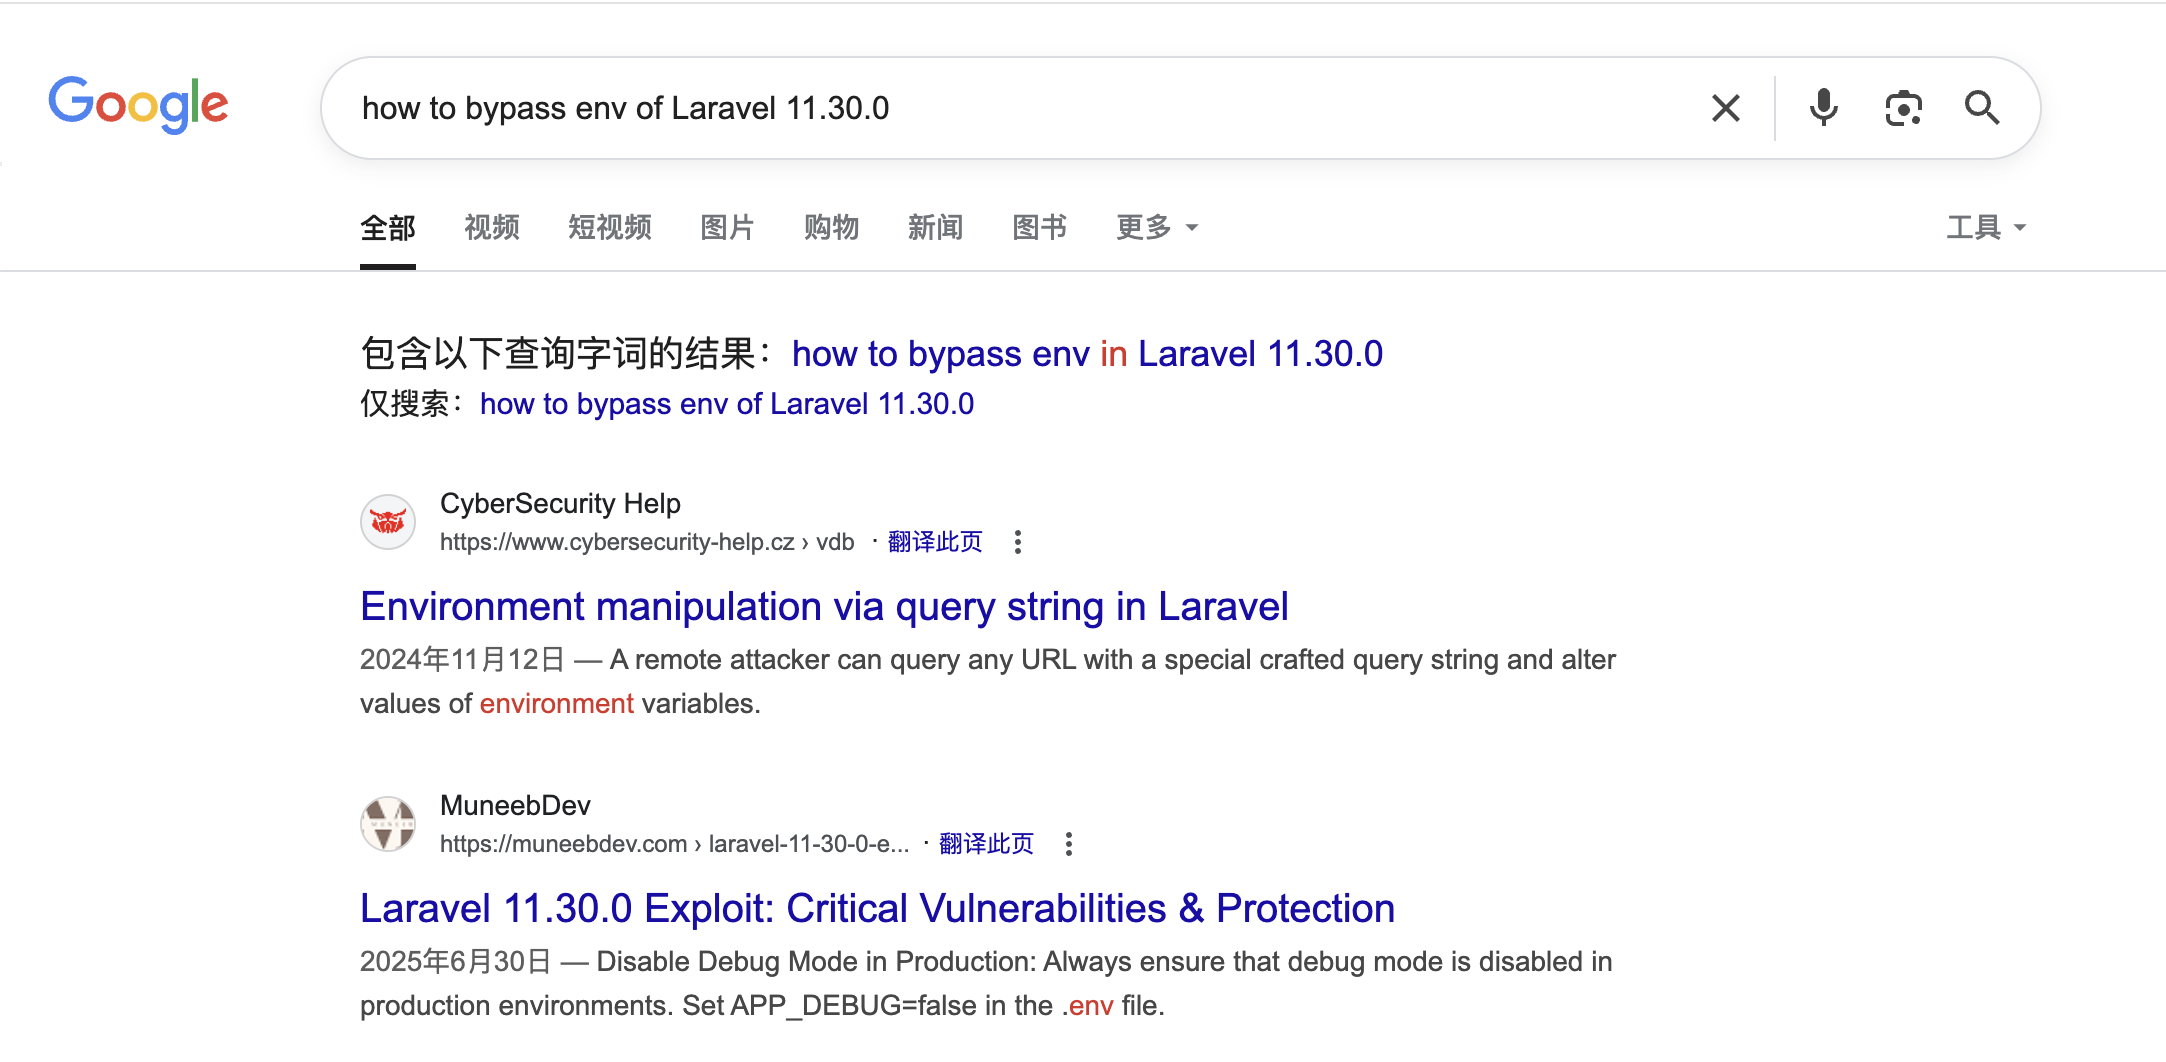Select the 新闻 news tab
The image size is (2166, 1062).
935,228
